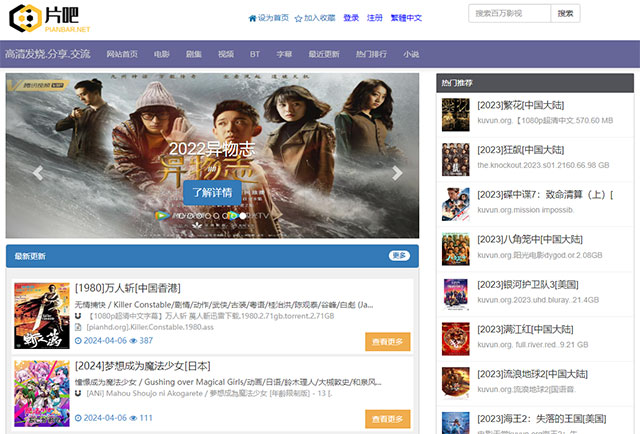Image resolution: width=640 pixels, height=434 pixels.
Task: Open 流浪地球2 poster thumbnail in sidebar
Action: [456, 383]
